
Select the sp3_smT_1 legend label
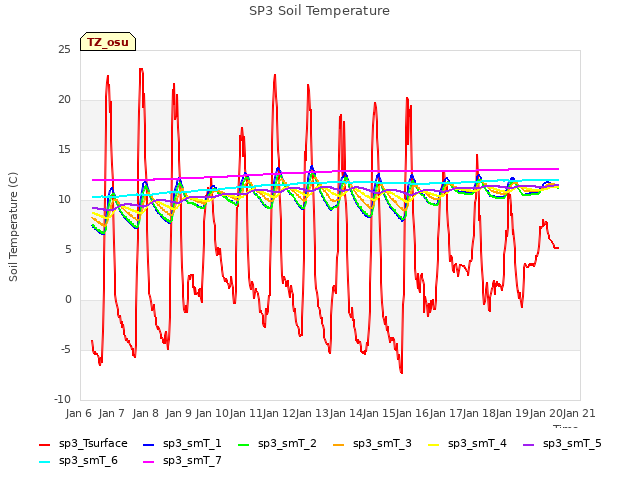coord(192,444)
